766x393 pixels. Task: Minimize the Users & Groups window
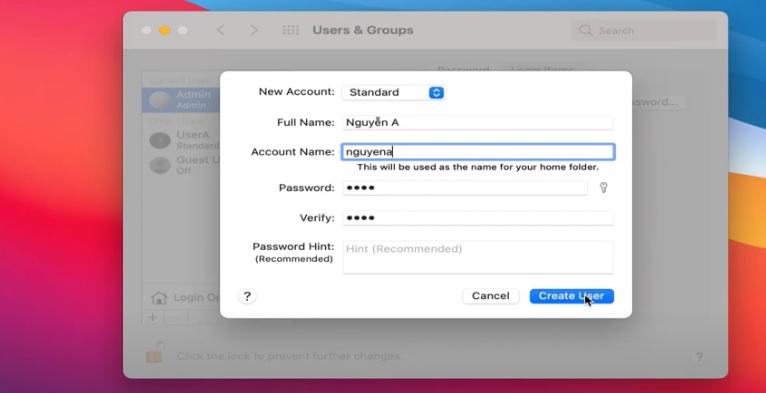pos(165,30)
